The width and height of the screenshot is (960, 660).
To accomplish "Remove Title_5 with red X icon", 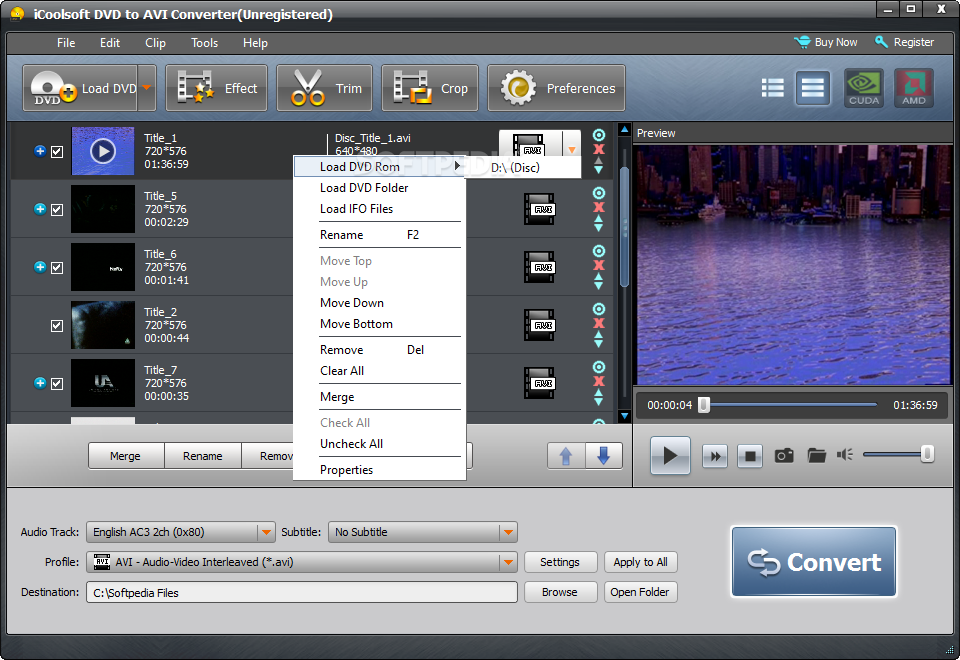I will click(599, 207).
